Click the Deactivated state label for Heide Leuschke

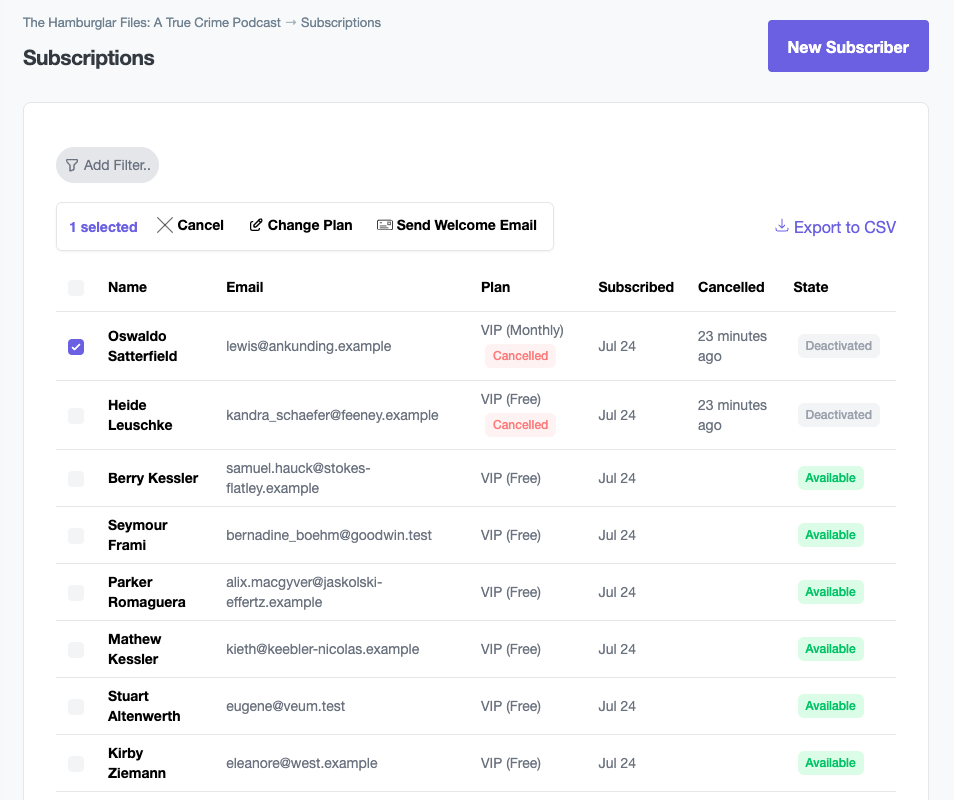[x=838, y=414]
